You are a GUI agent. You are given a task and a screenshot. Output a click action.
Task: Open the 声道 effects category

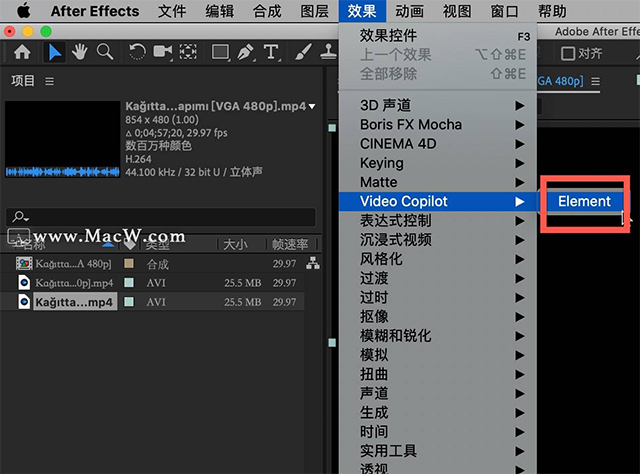tap(438, 393)
